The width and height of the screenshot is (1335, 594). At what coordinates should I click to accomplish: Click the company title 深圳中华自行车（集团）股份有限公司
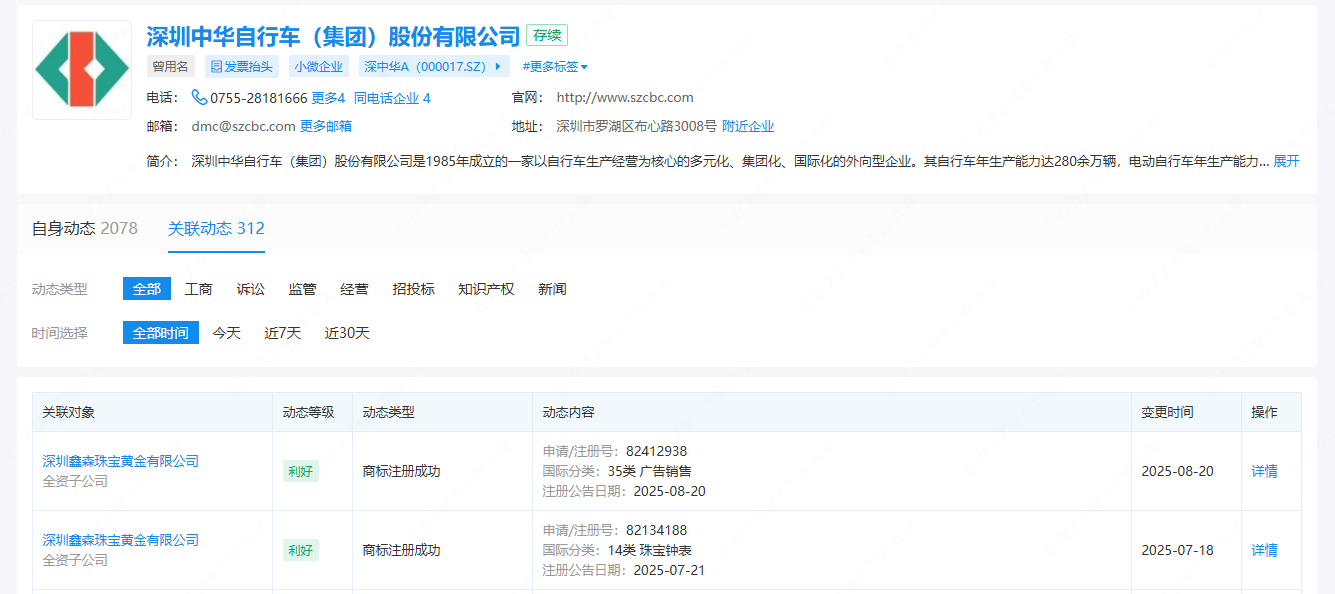[334, 37]
